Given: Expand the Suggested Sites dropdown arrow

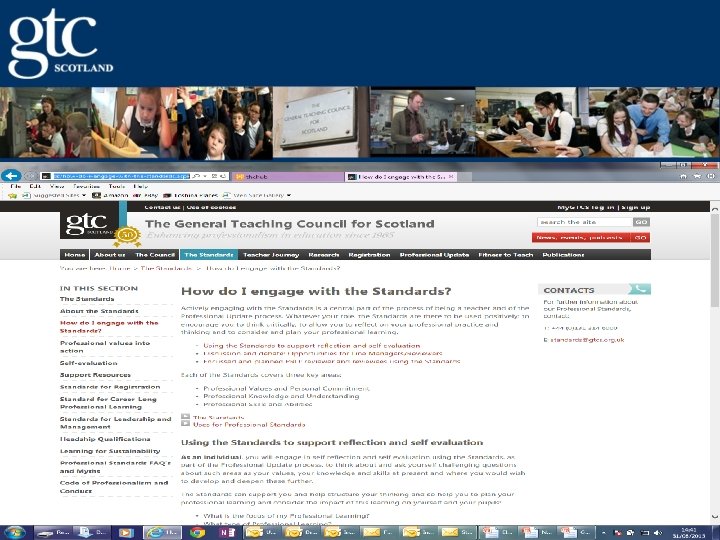Looking at the screenshot, I should coord(84,196).
